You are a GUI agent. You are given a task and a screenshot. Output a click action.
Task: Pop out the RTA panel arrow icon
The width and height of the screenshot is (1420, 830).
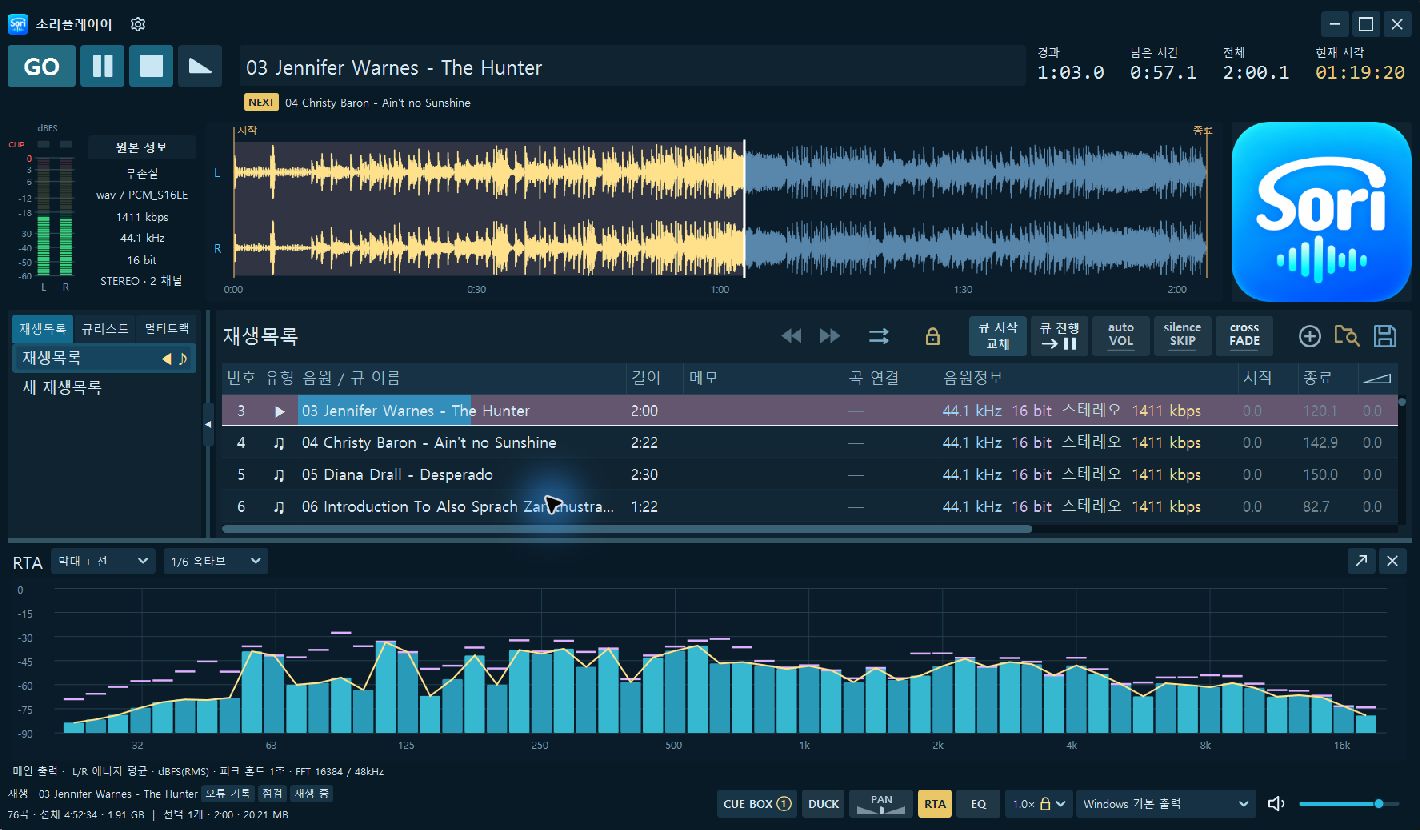[1361, 561]
